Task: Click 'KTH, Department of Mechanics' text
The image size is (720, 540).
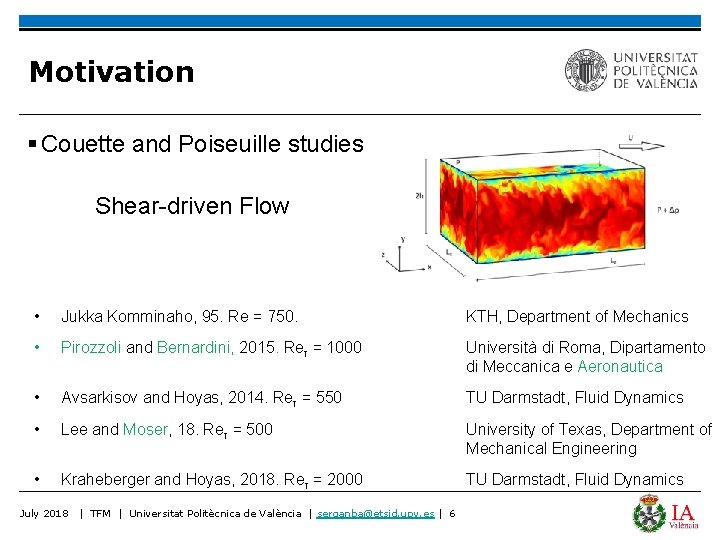Action: coord(577,316)
